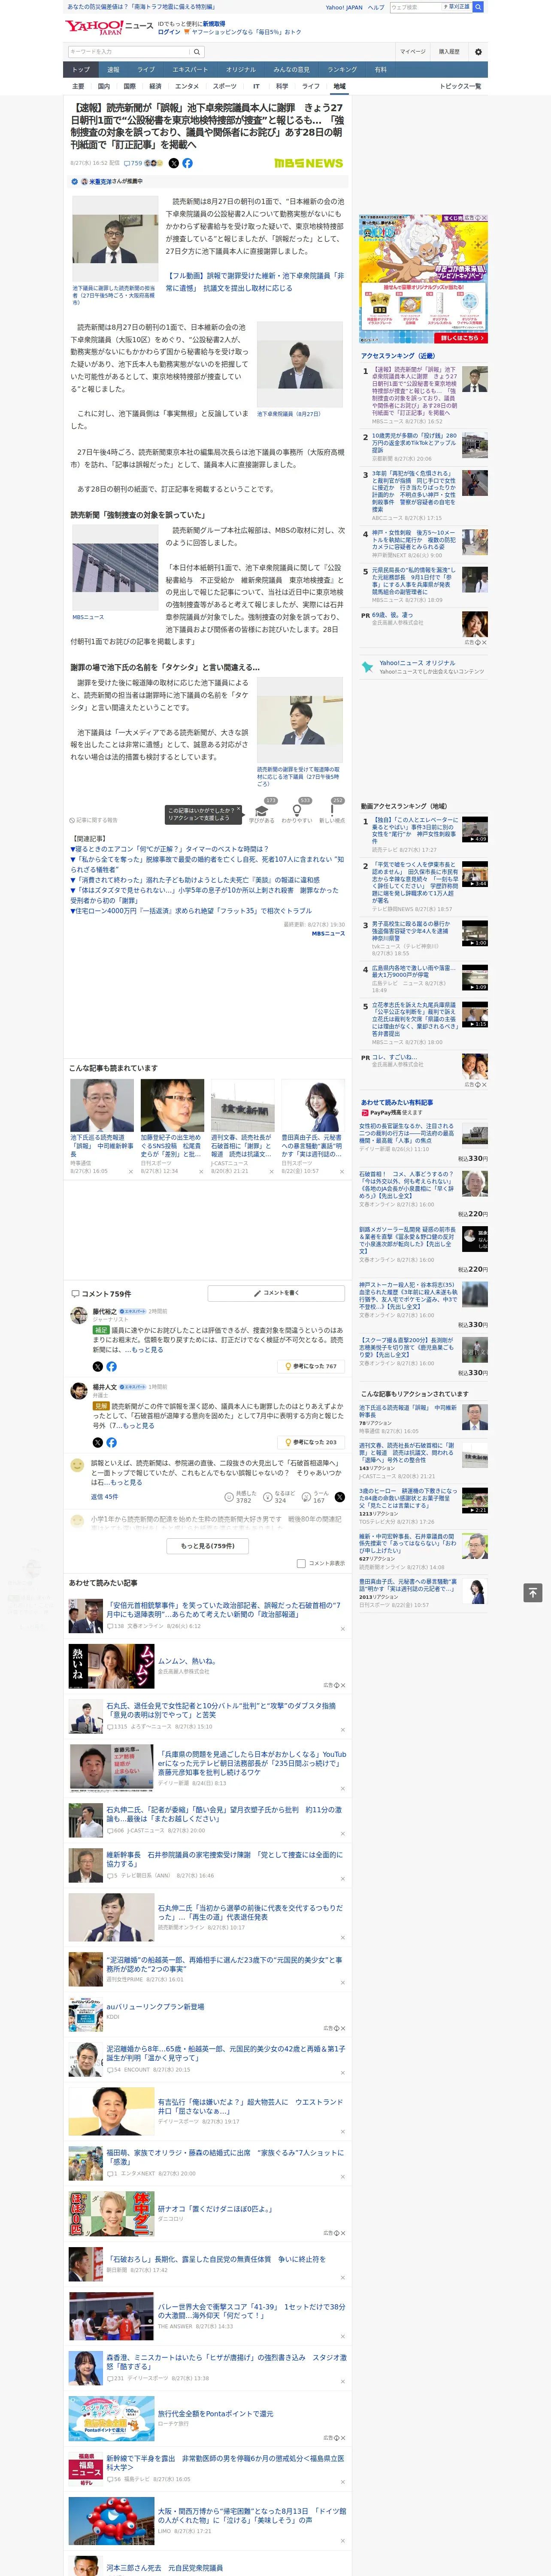Open the 国際 category tab
This screenshot has height=2576, width=551.
(129, 86)
